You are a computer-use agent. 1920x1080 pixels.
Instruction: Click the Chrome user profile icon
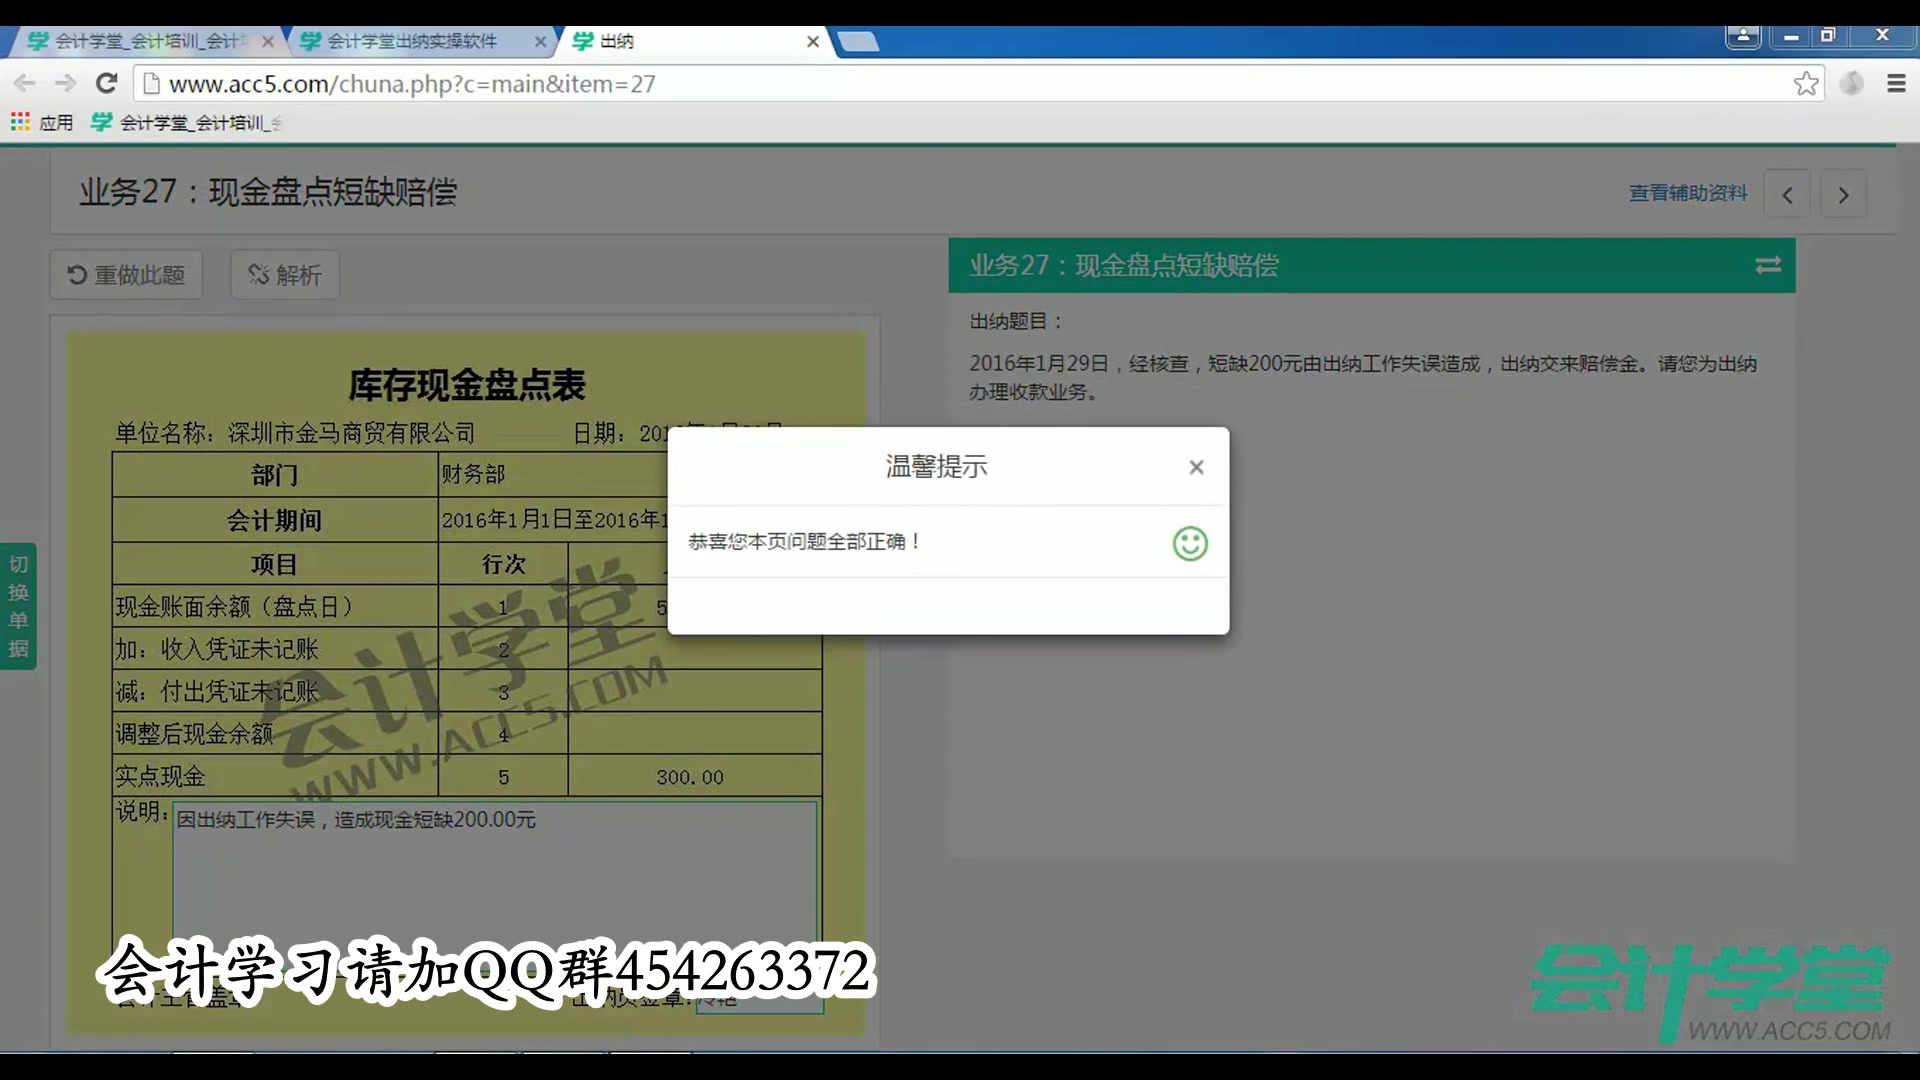(1743, 36)
